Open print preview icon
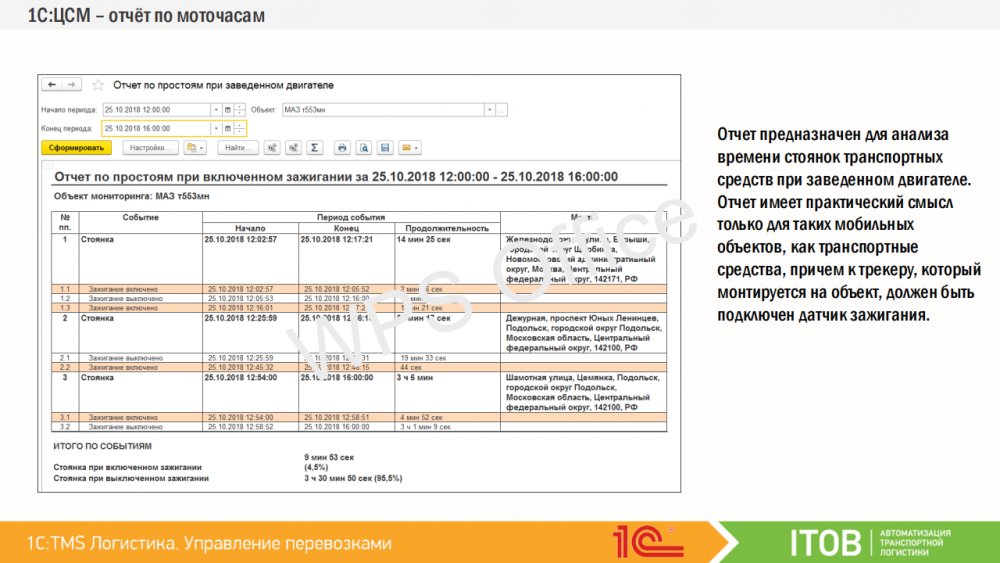 point(364,148)
